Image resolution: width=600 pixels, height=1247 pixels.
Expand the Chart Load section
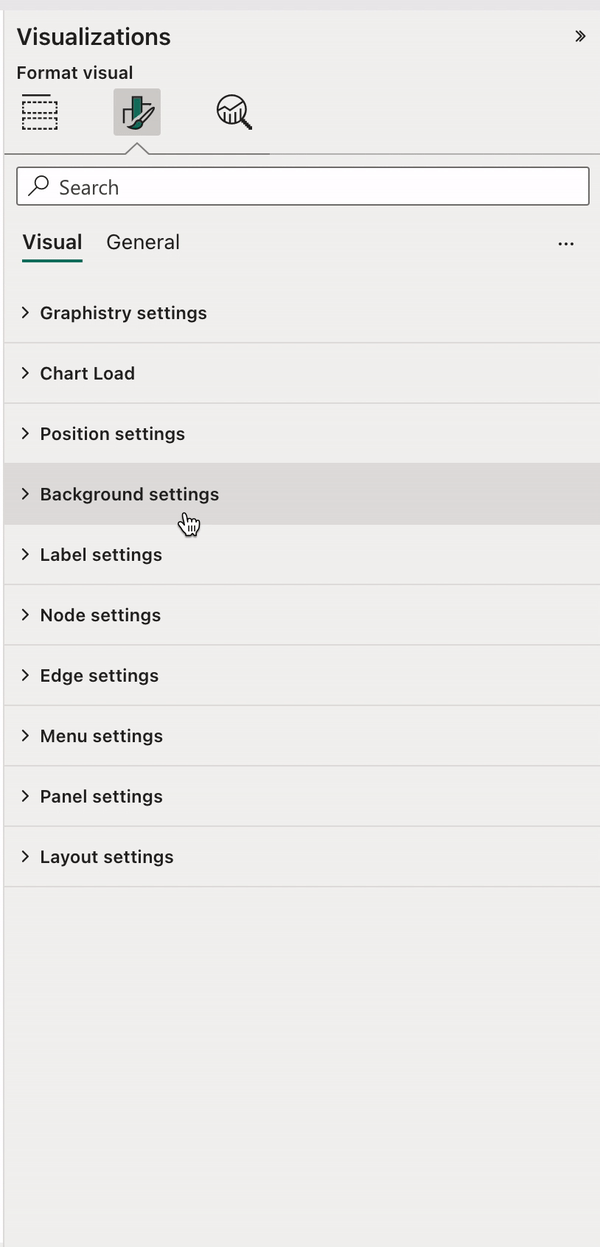coord(87,373)
